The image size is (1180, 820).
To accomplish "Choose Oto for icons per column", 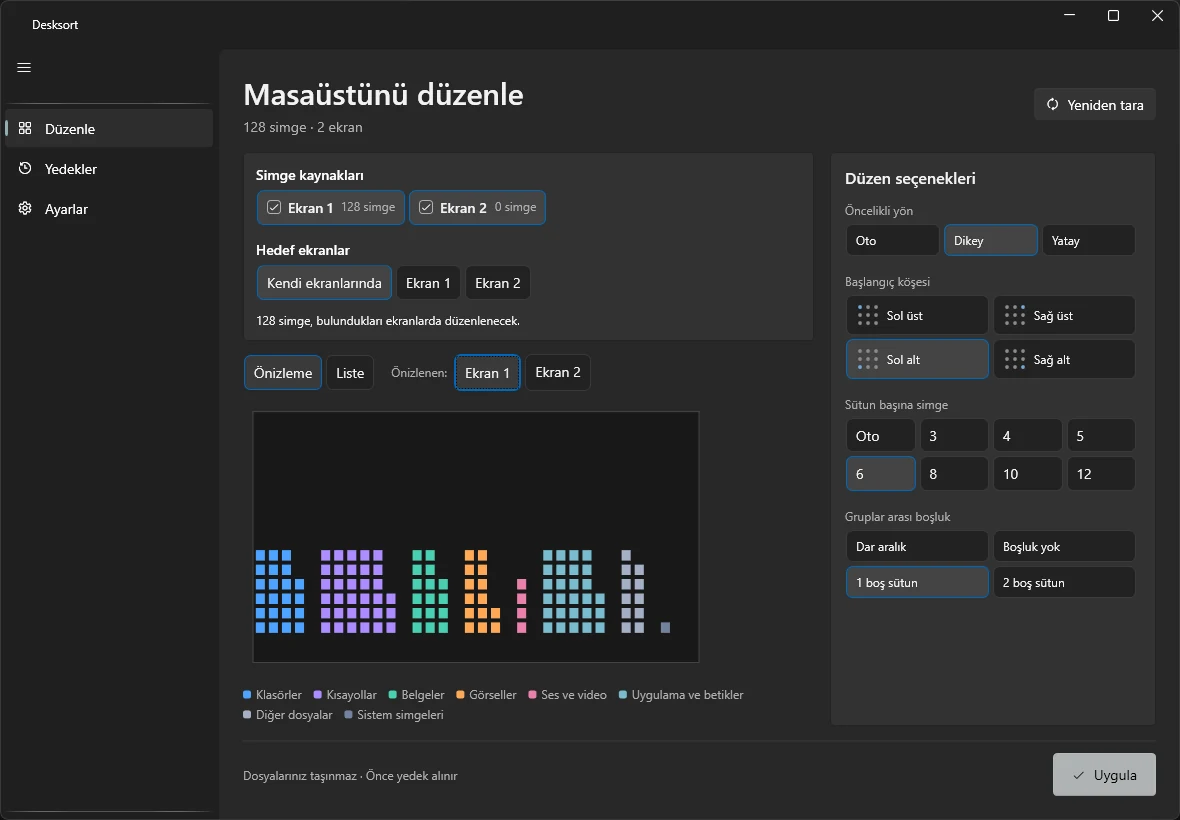I will (x=880, y=436).
